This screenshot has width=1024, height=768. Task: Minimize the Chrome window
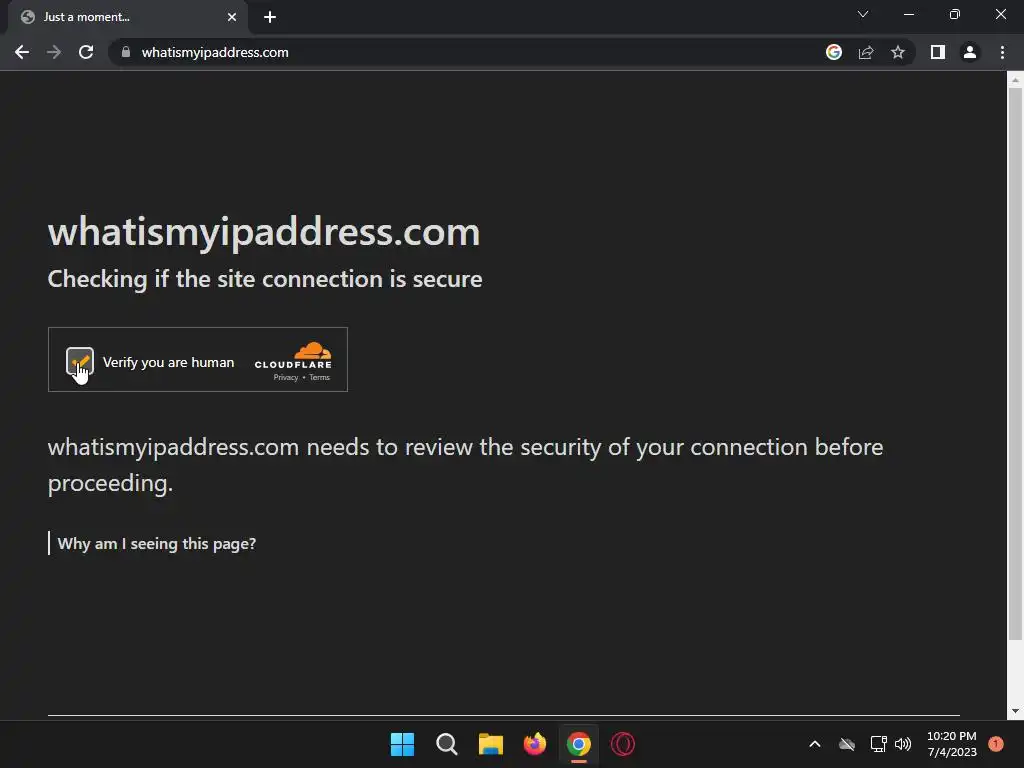coord(909,14)
